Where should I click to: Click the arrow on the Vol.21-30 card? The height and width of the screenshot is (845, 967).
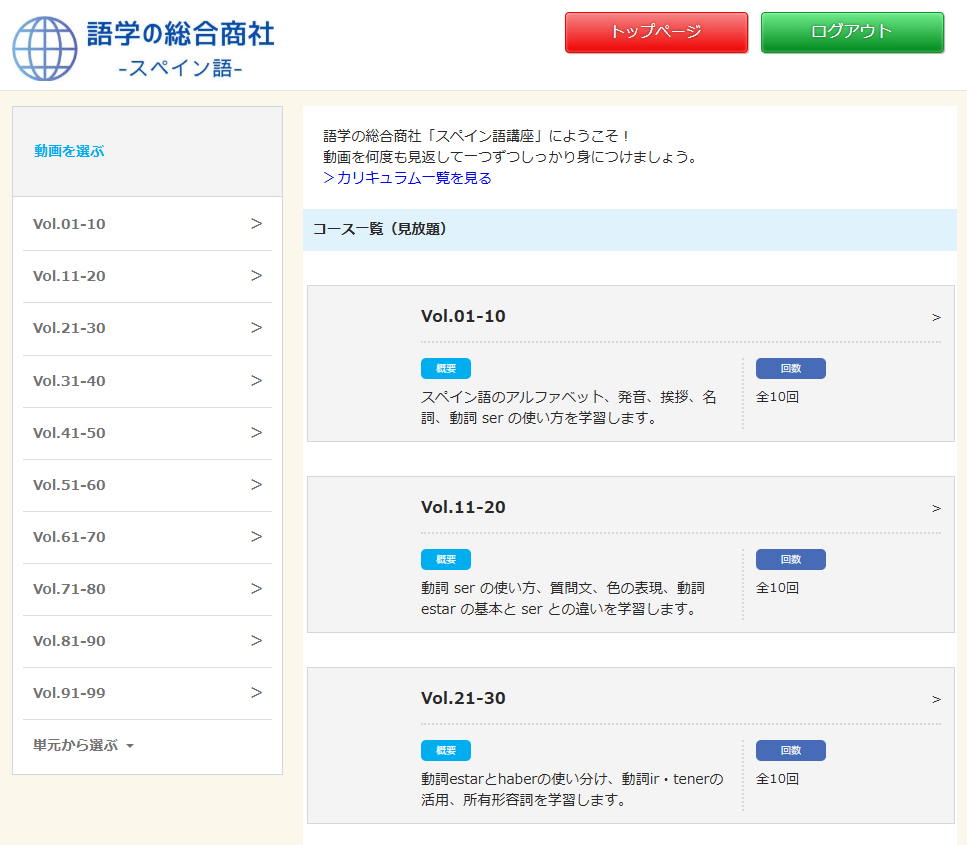pos(936,699)
